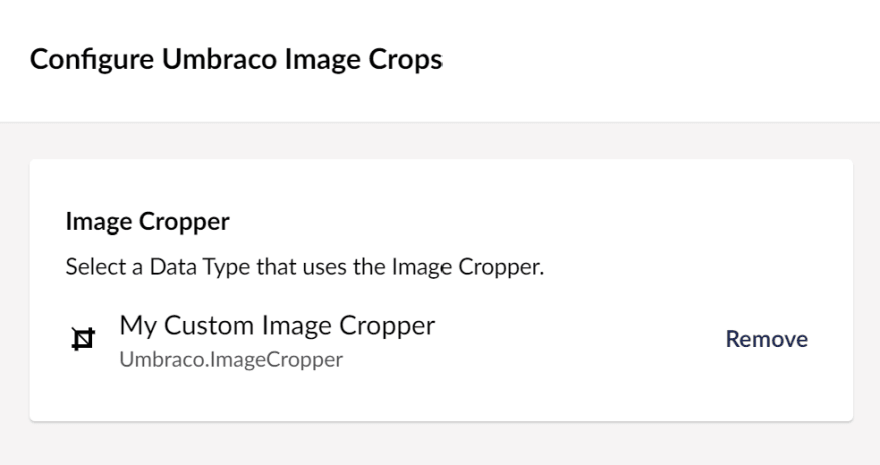Click the gray background below the card

[440, 444]
